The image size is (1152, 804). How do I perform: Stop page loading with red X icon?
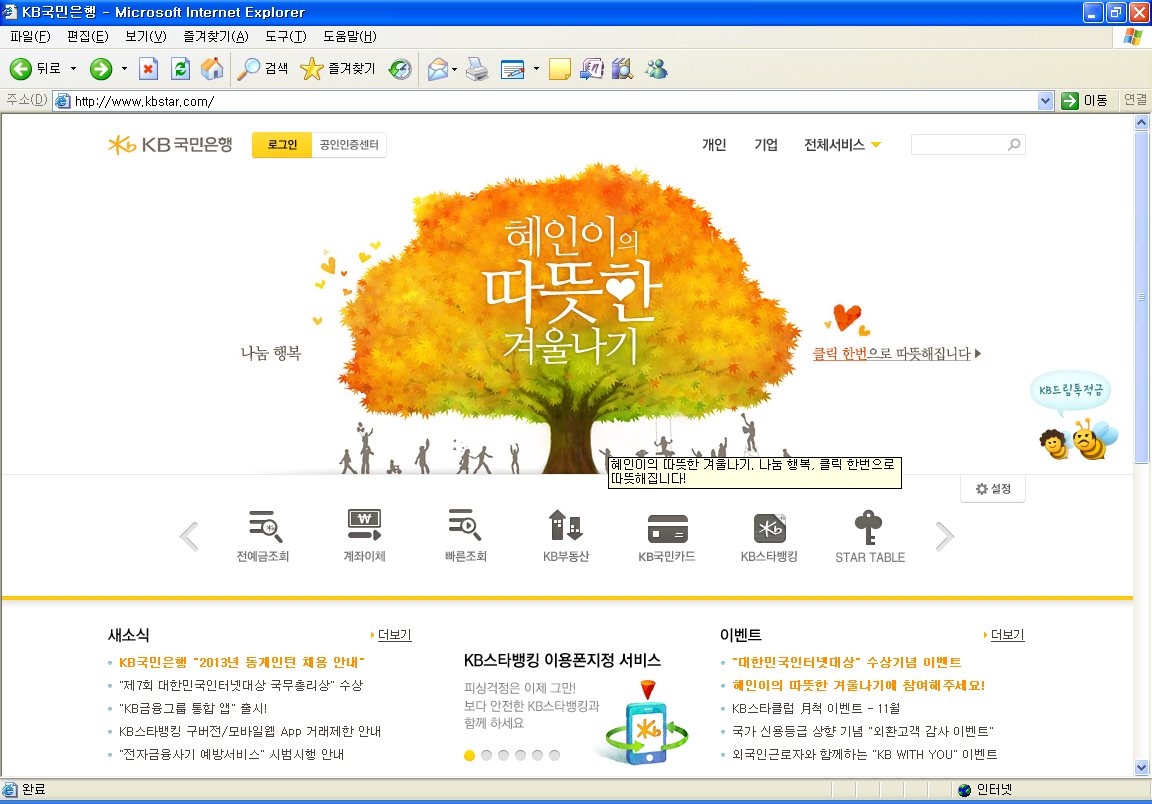pos(148,69)
